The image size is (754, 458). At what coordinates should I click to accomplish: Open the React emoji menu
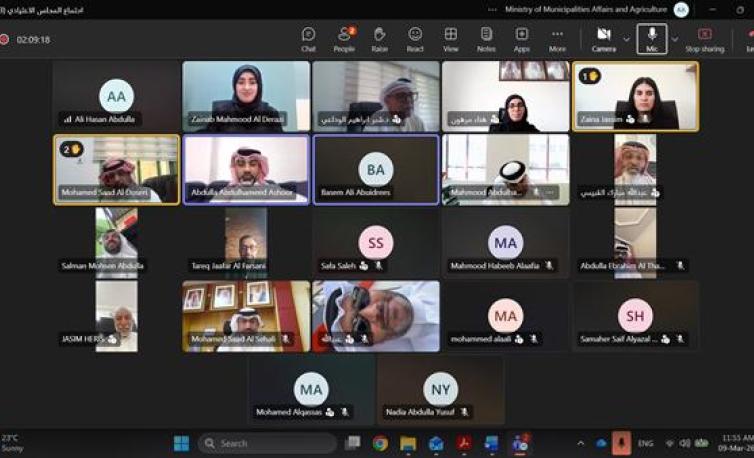[415, 39]
